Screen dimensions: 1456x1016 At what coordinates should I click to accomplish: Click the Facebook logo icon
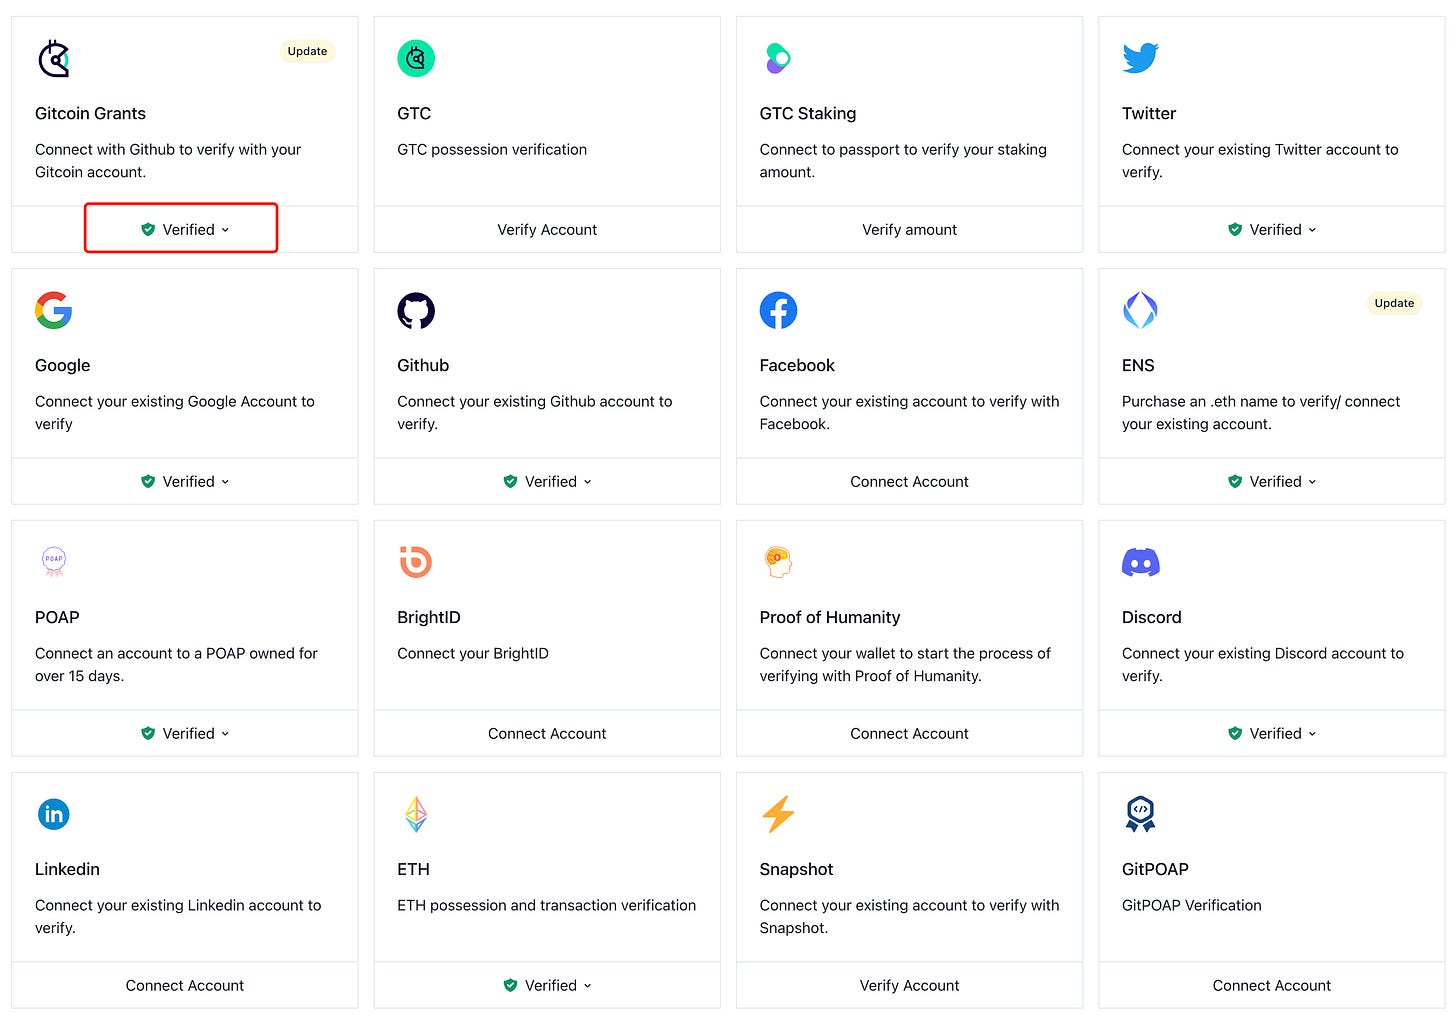click(x=778, y=311)
